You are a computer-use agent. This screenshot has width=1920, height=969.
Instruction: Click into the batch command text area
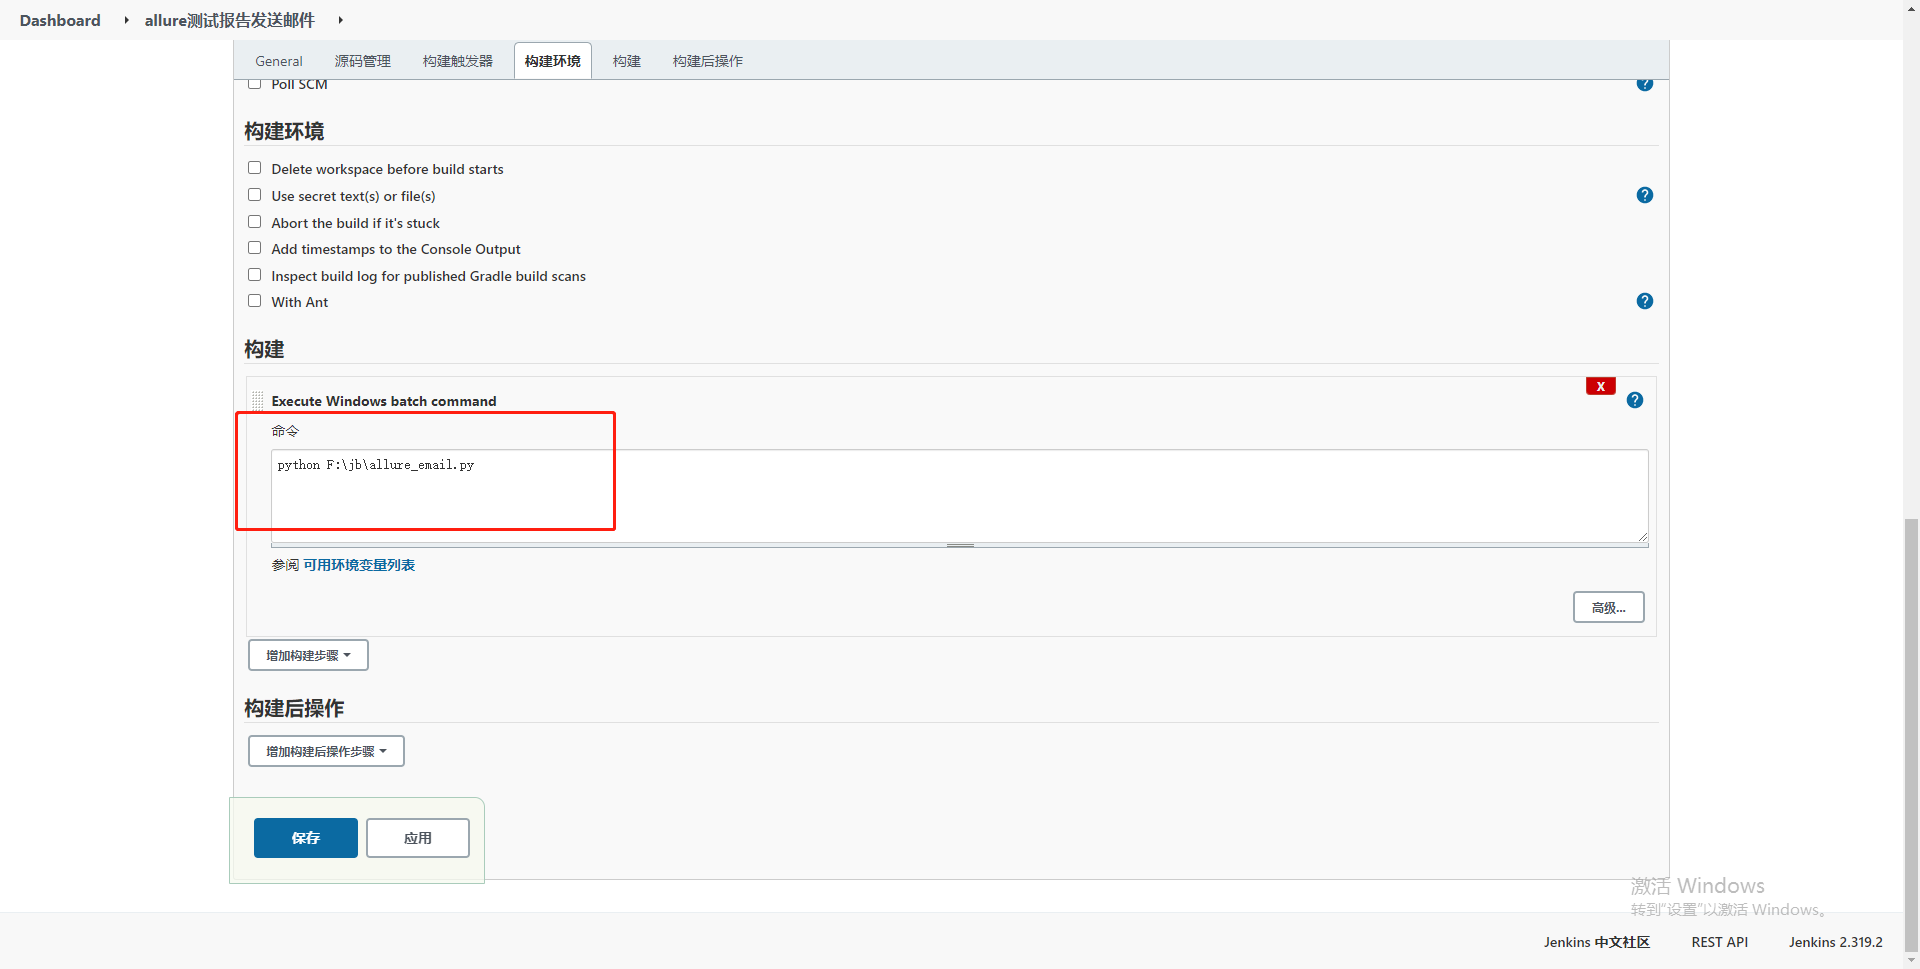pos(959,496)
